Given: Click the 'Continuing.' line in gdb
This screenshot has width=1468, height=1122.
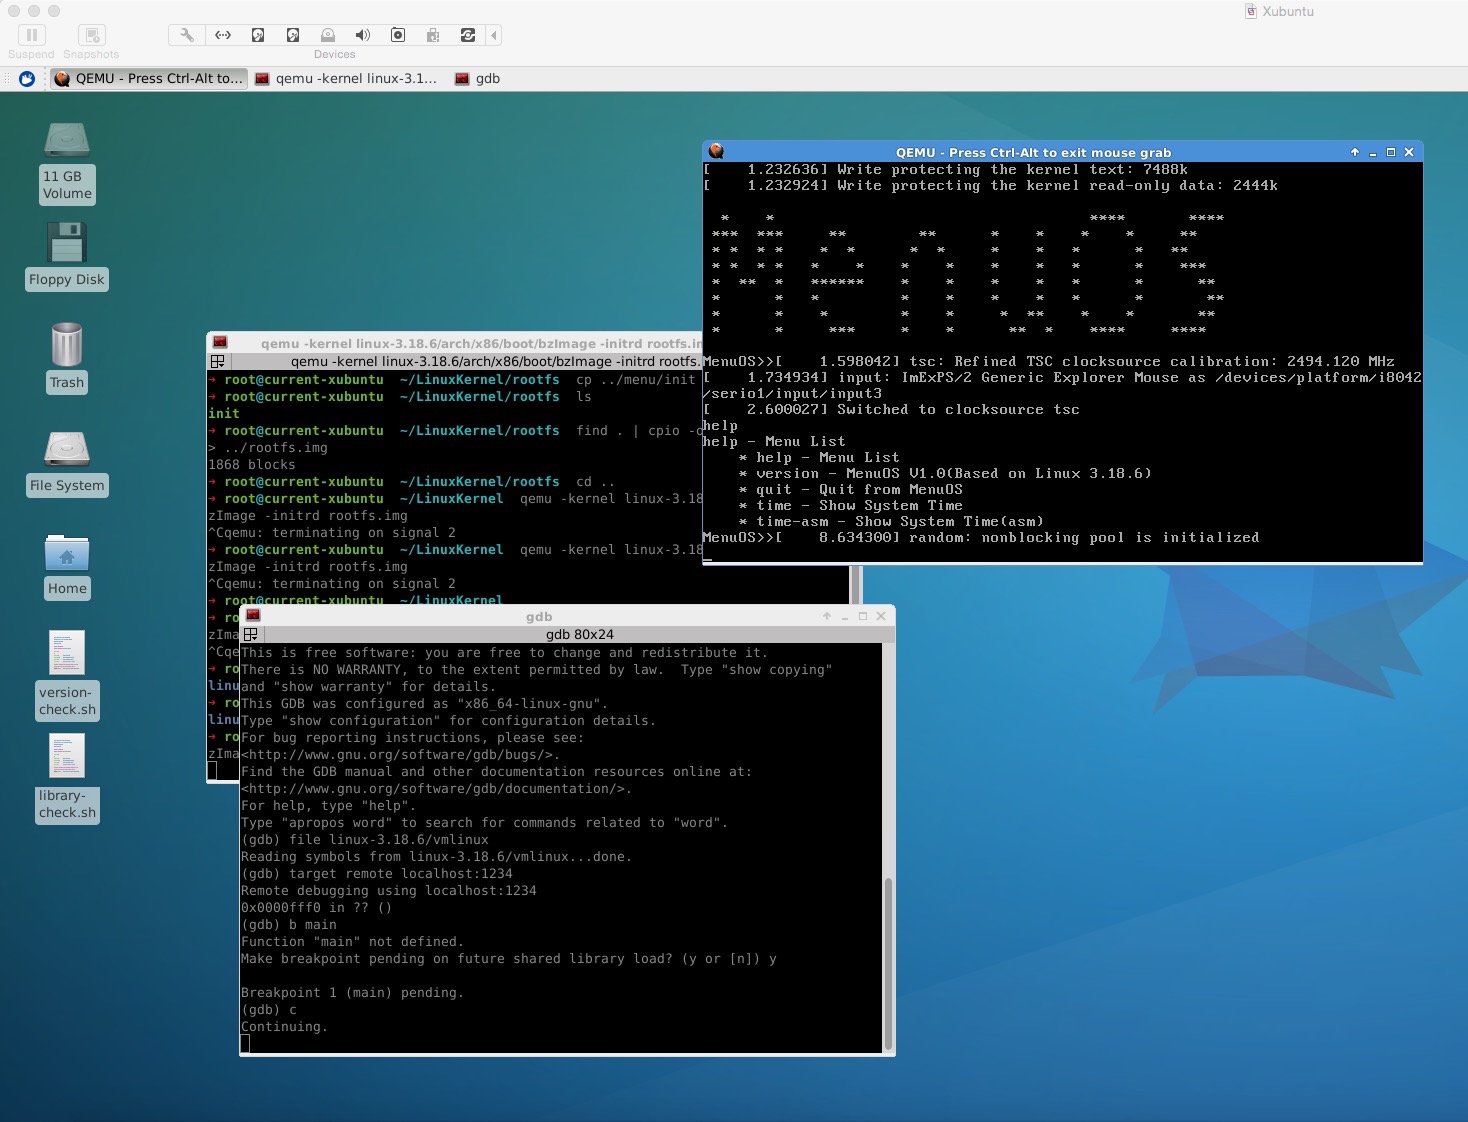Looking at the screenshot, I should coord(284,1026).
